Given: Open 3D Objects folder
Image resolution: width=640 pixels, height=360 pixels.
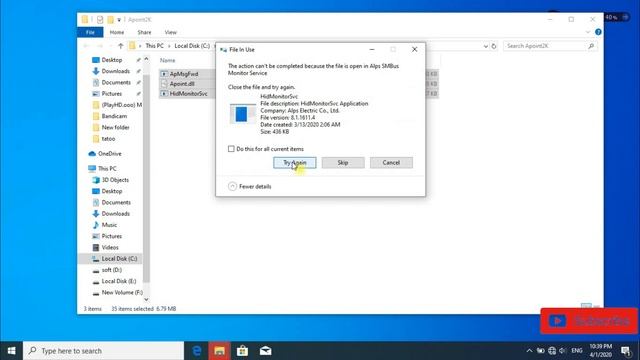Looking at the screenshot, I should point(115,180).
